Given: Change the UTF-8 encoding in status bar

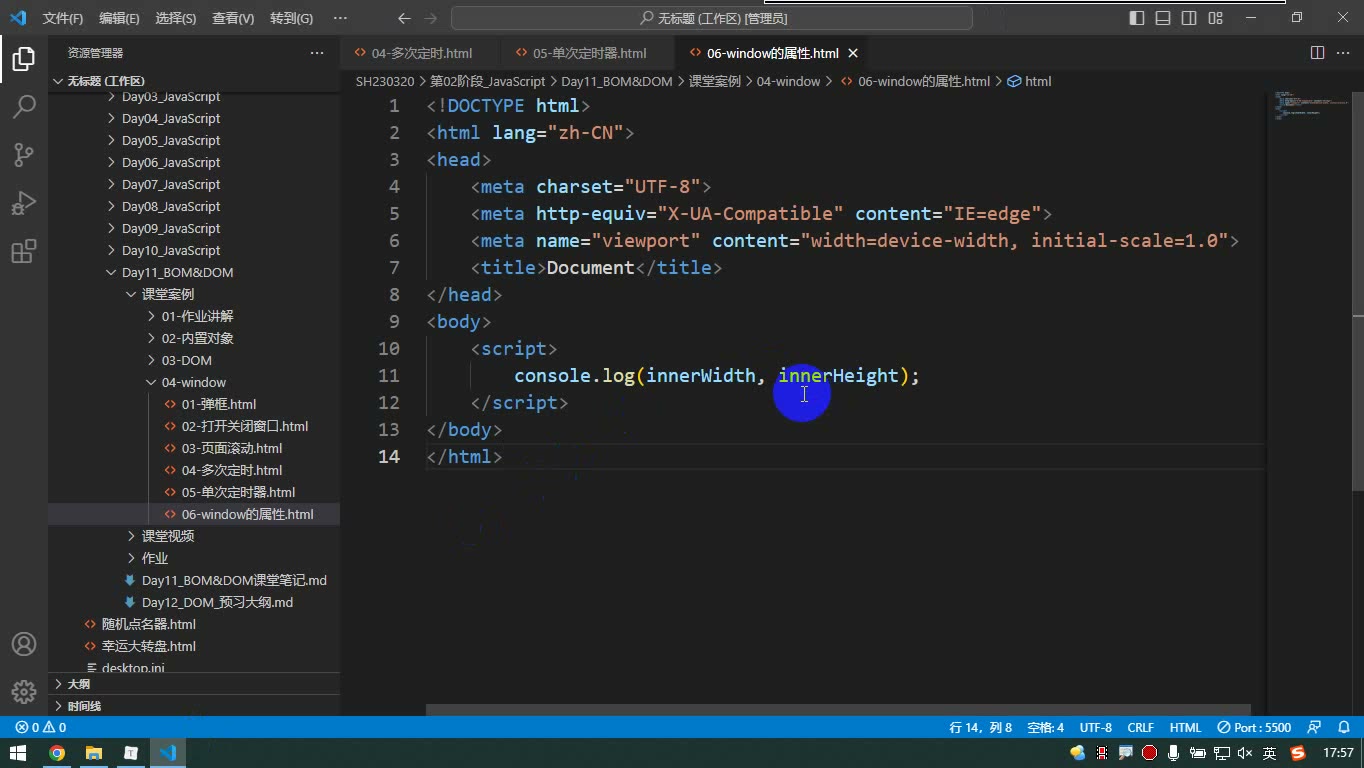Looking at the screenshot, I should tap(1095, 728).
